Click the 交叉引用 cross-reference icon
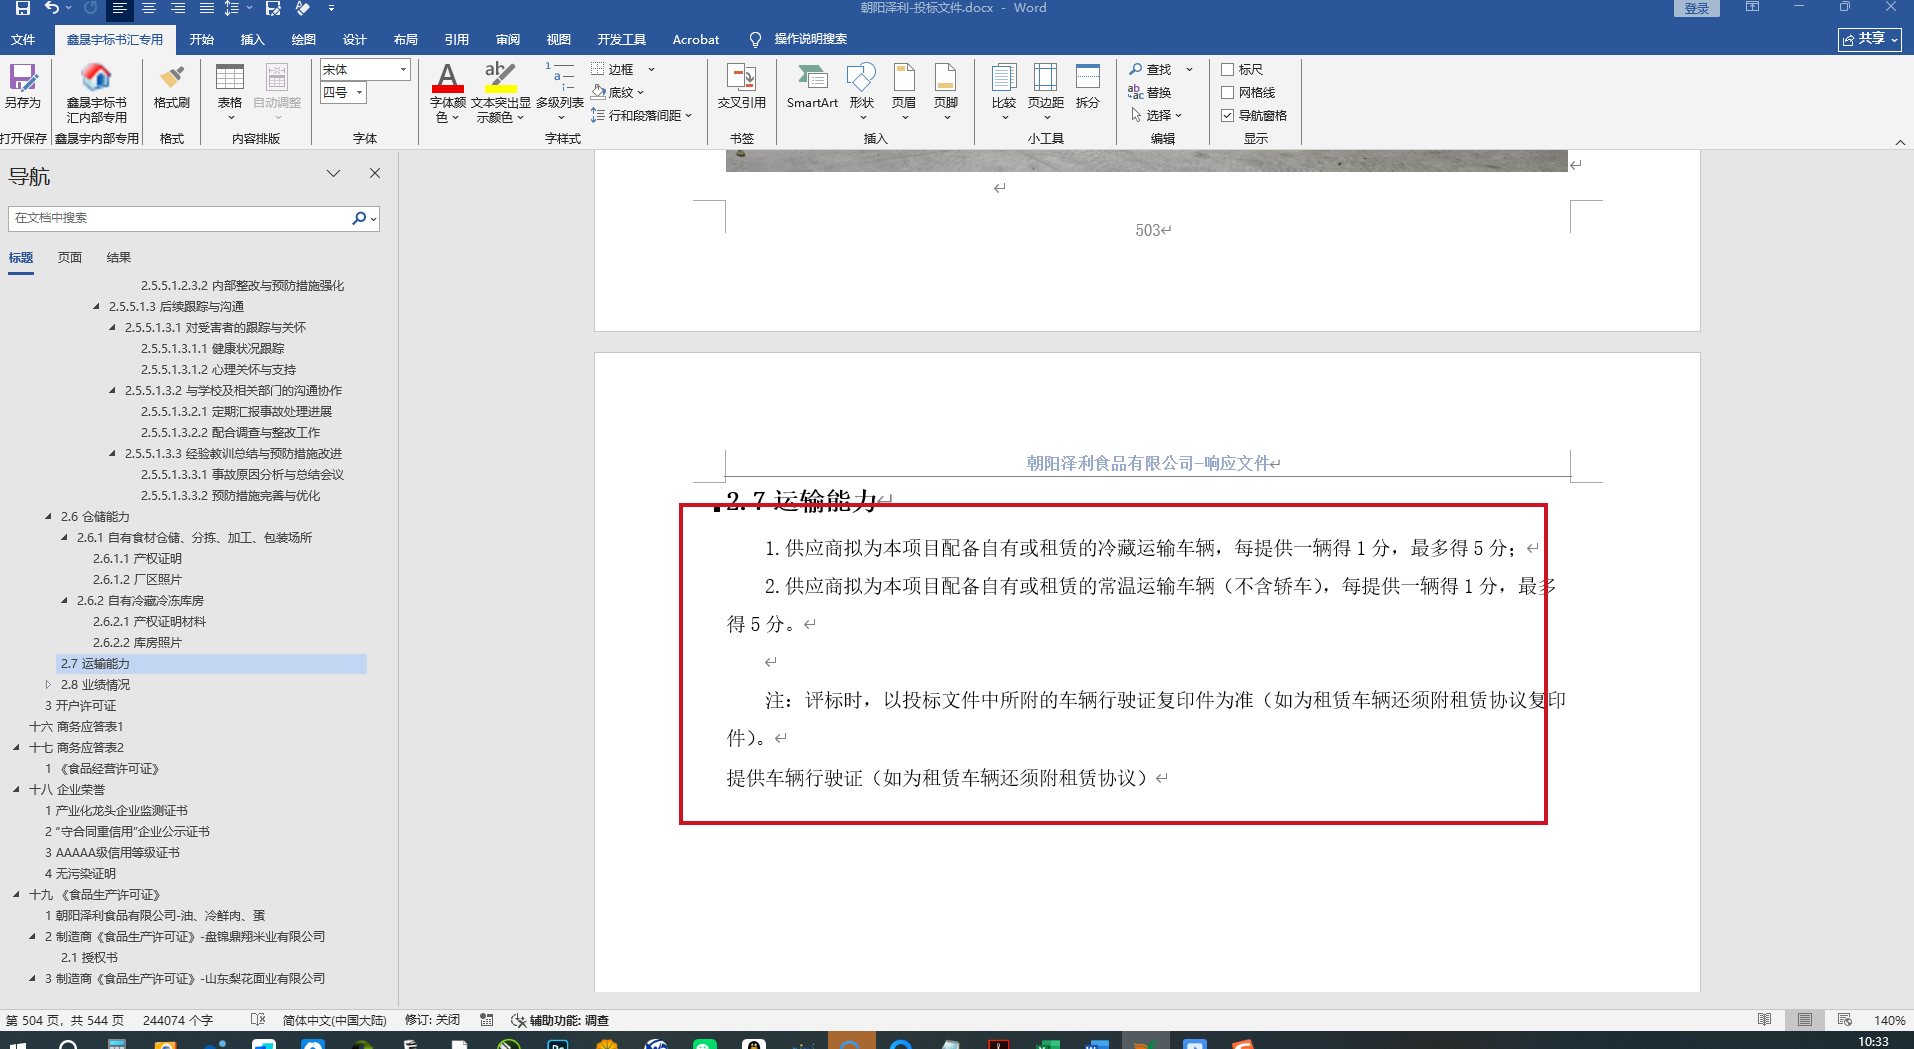The width and height of the screenshot is (1914, 1049). click(742, 86)
